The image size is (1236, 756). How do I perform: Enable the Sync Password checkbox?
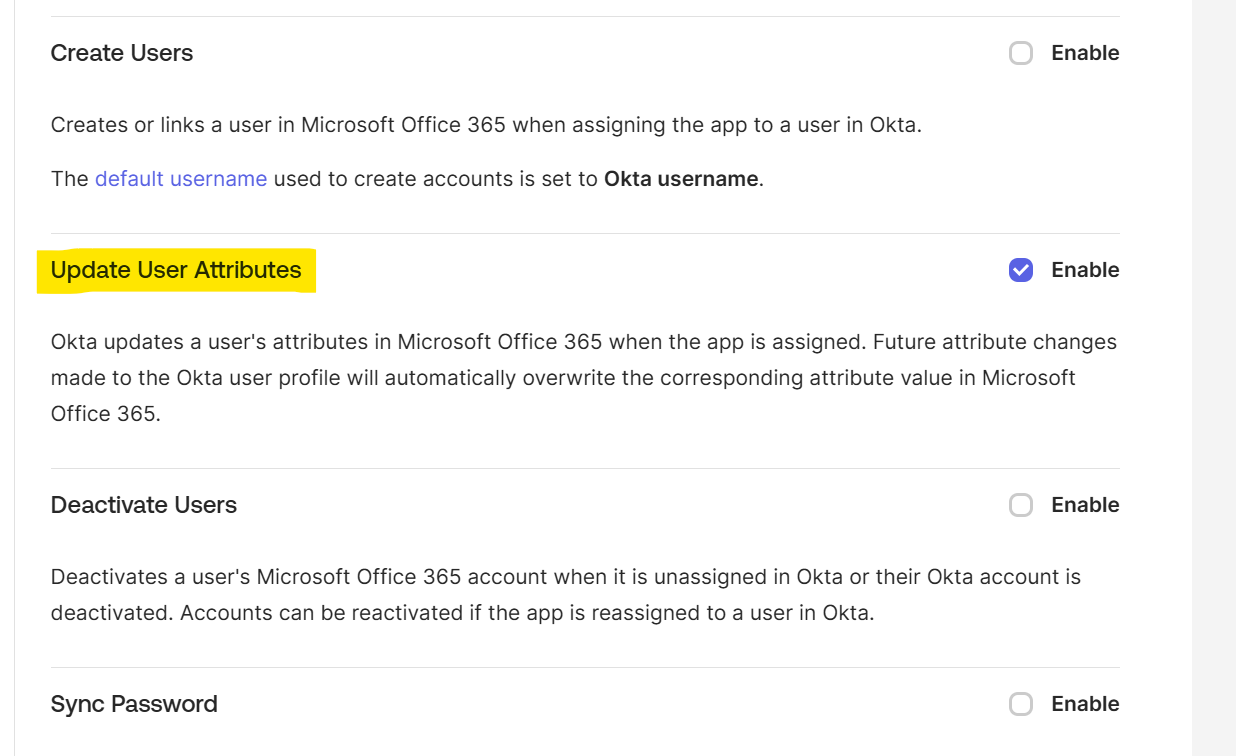point(1021,704)
